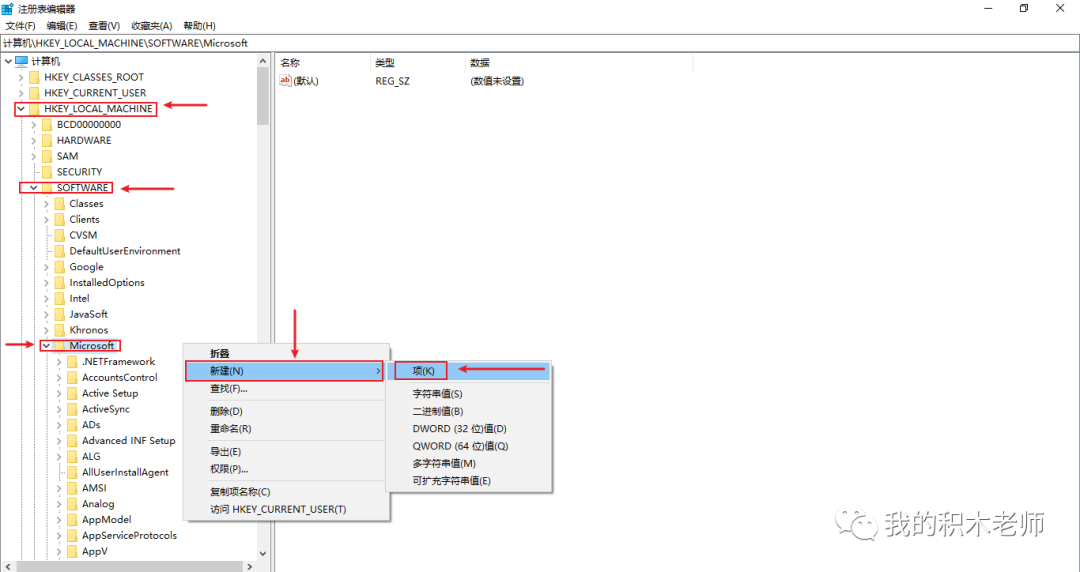Image resolution: width=1080 pixels, height=572 pixels.
Task: Expand the HKEY_CLASSES_ROOT node
Action: pos(21,77)
